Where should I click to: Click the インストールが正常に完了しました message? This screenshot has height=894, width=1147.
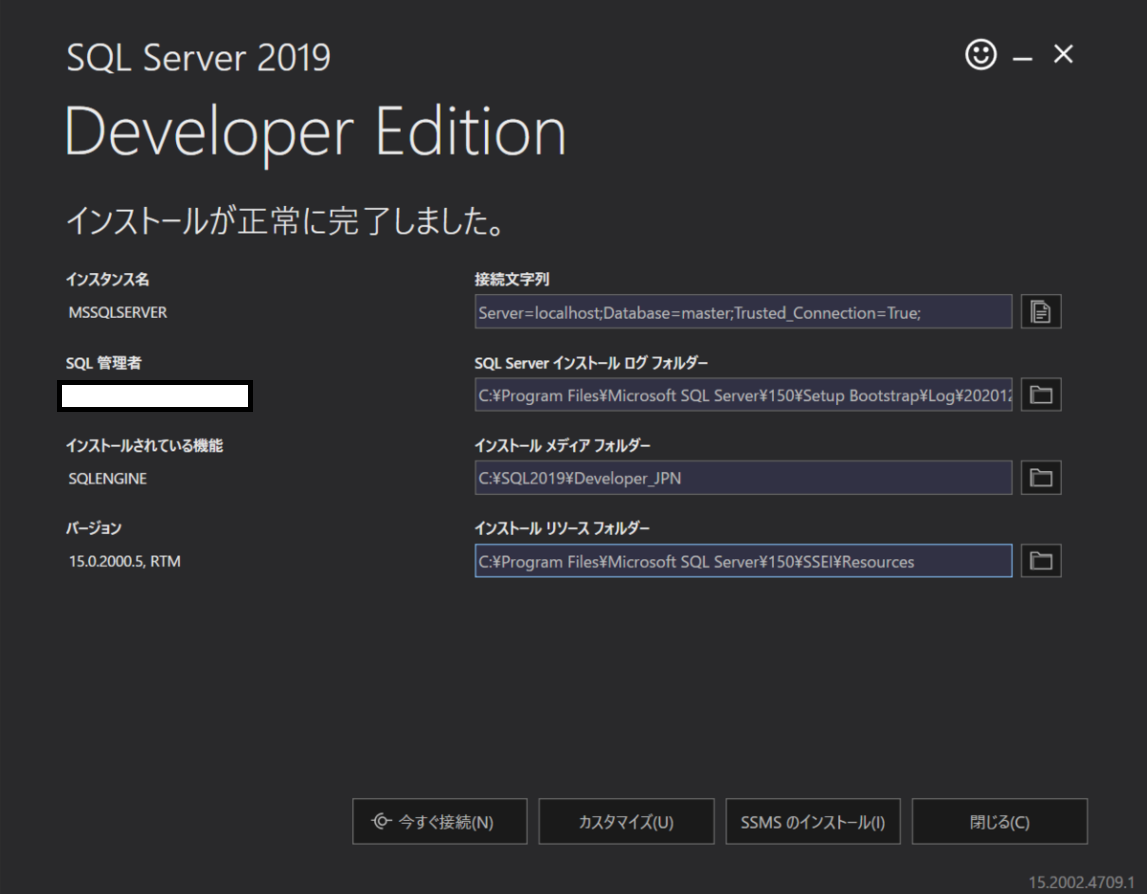(285, 220)
